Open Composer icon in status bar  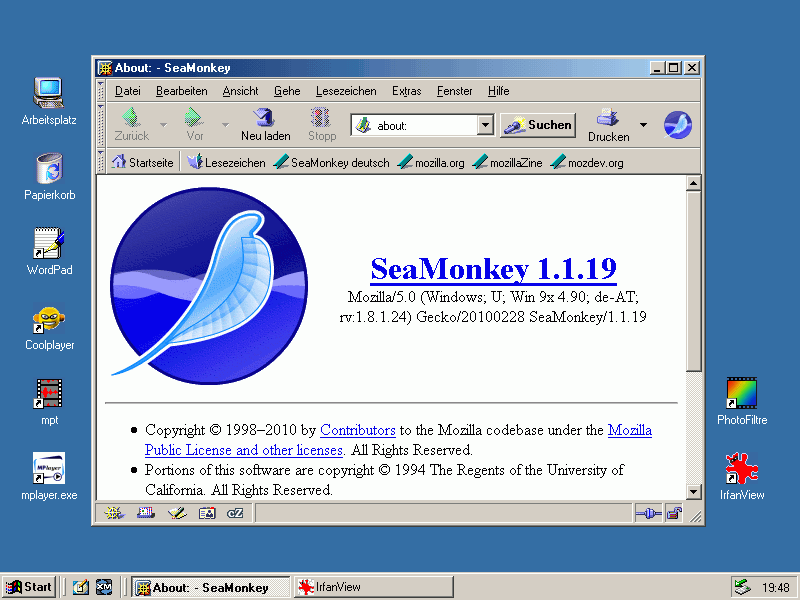point(177,513)
